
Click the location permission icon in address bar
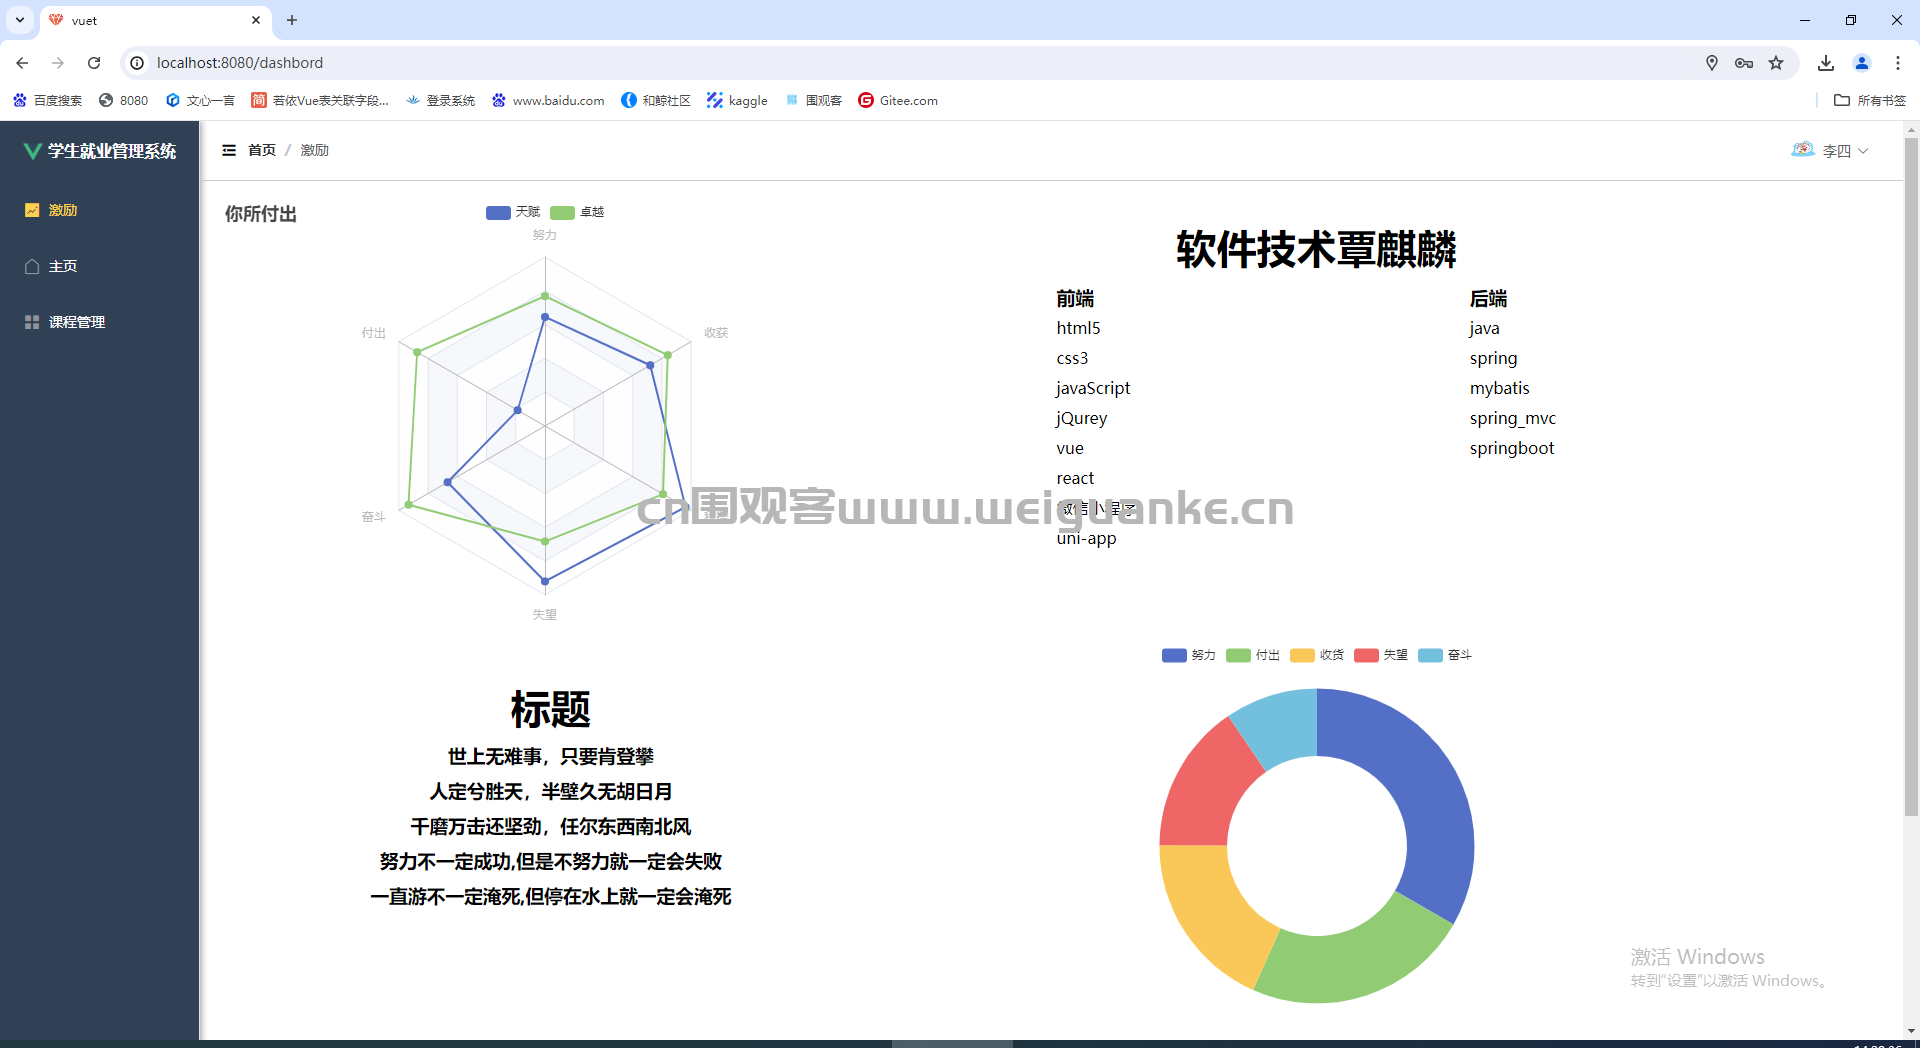click(x=1712, y=63)
